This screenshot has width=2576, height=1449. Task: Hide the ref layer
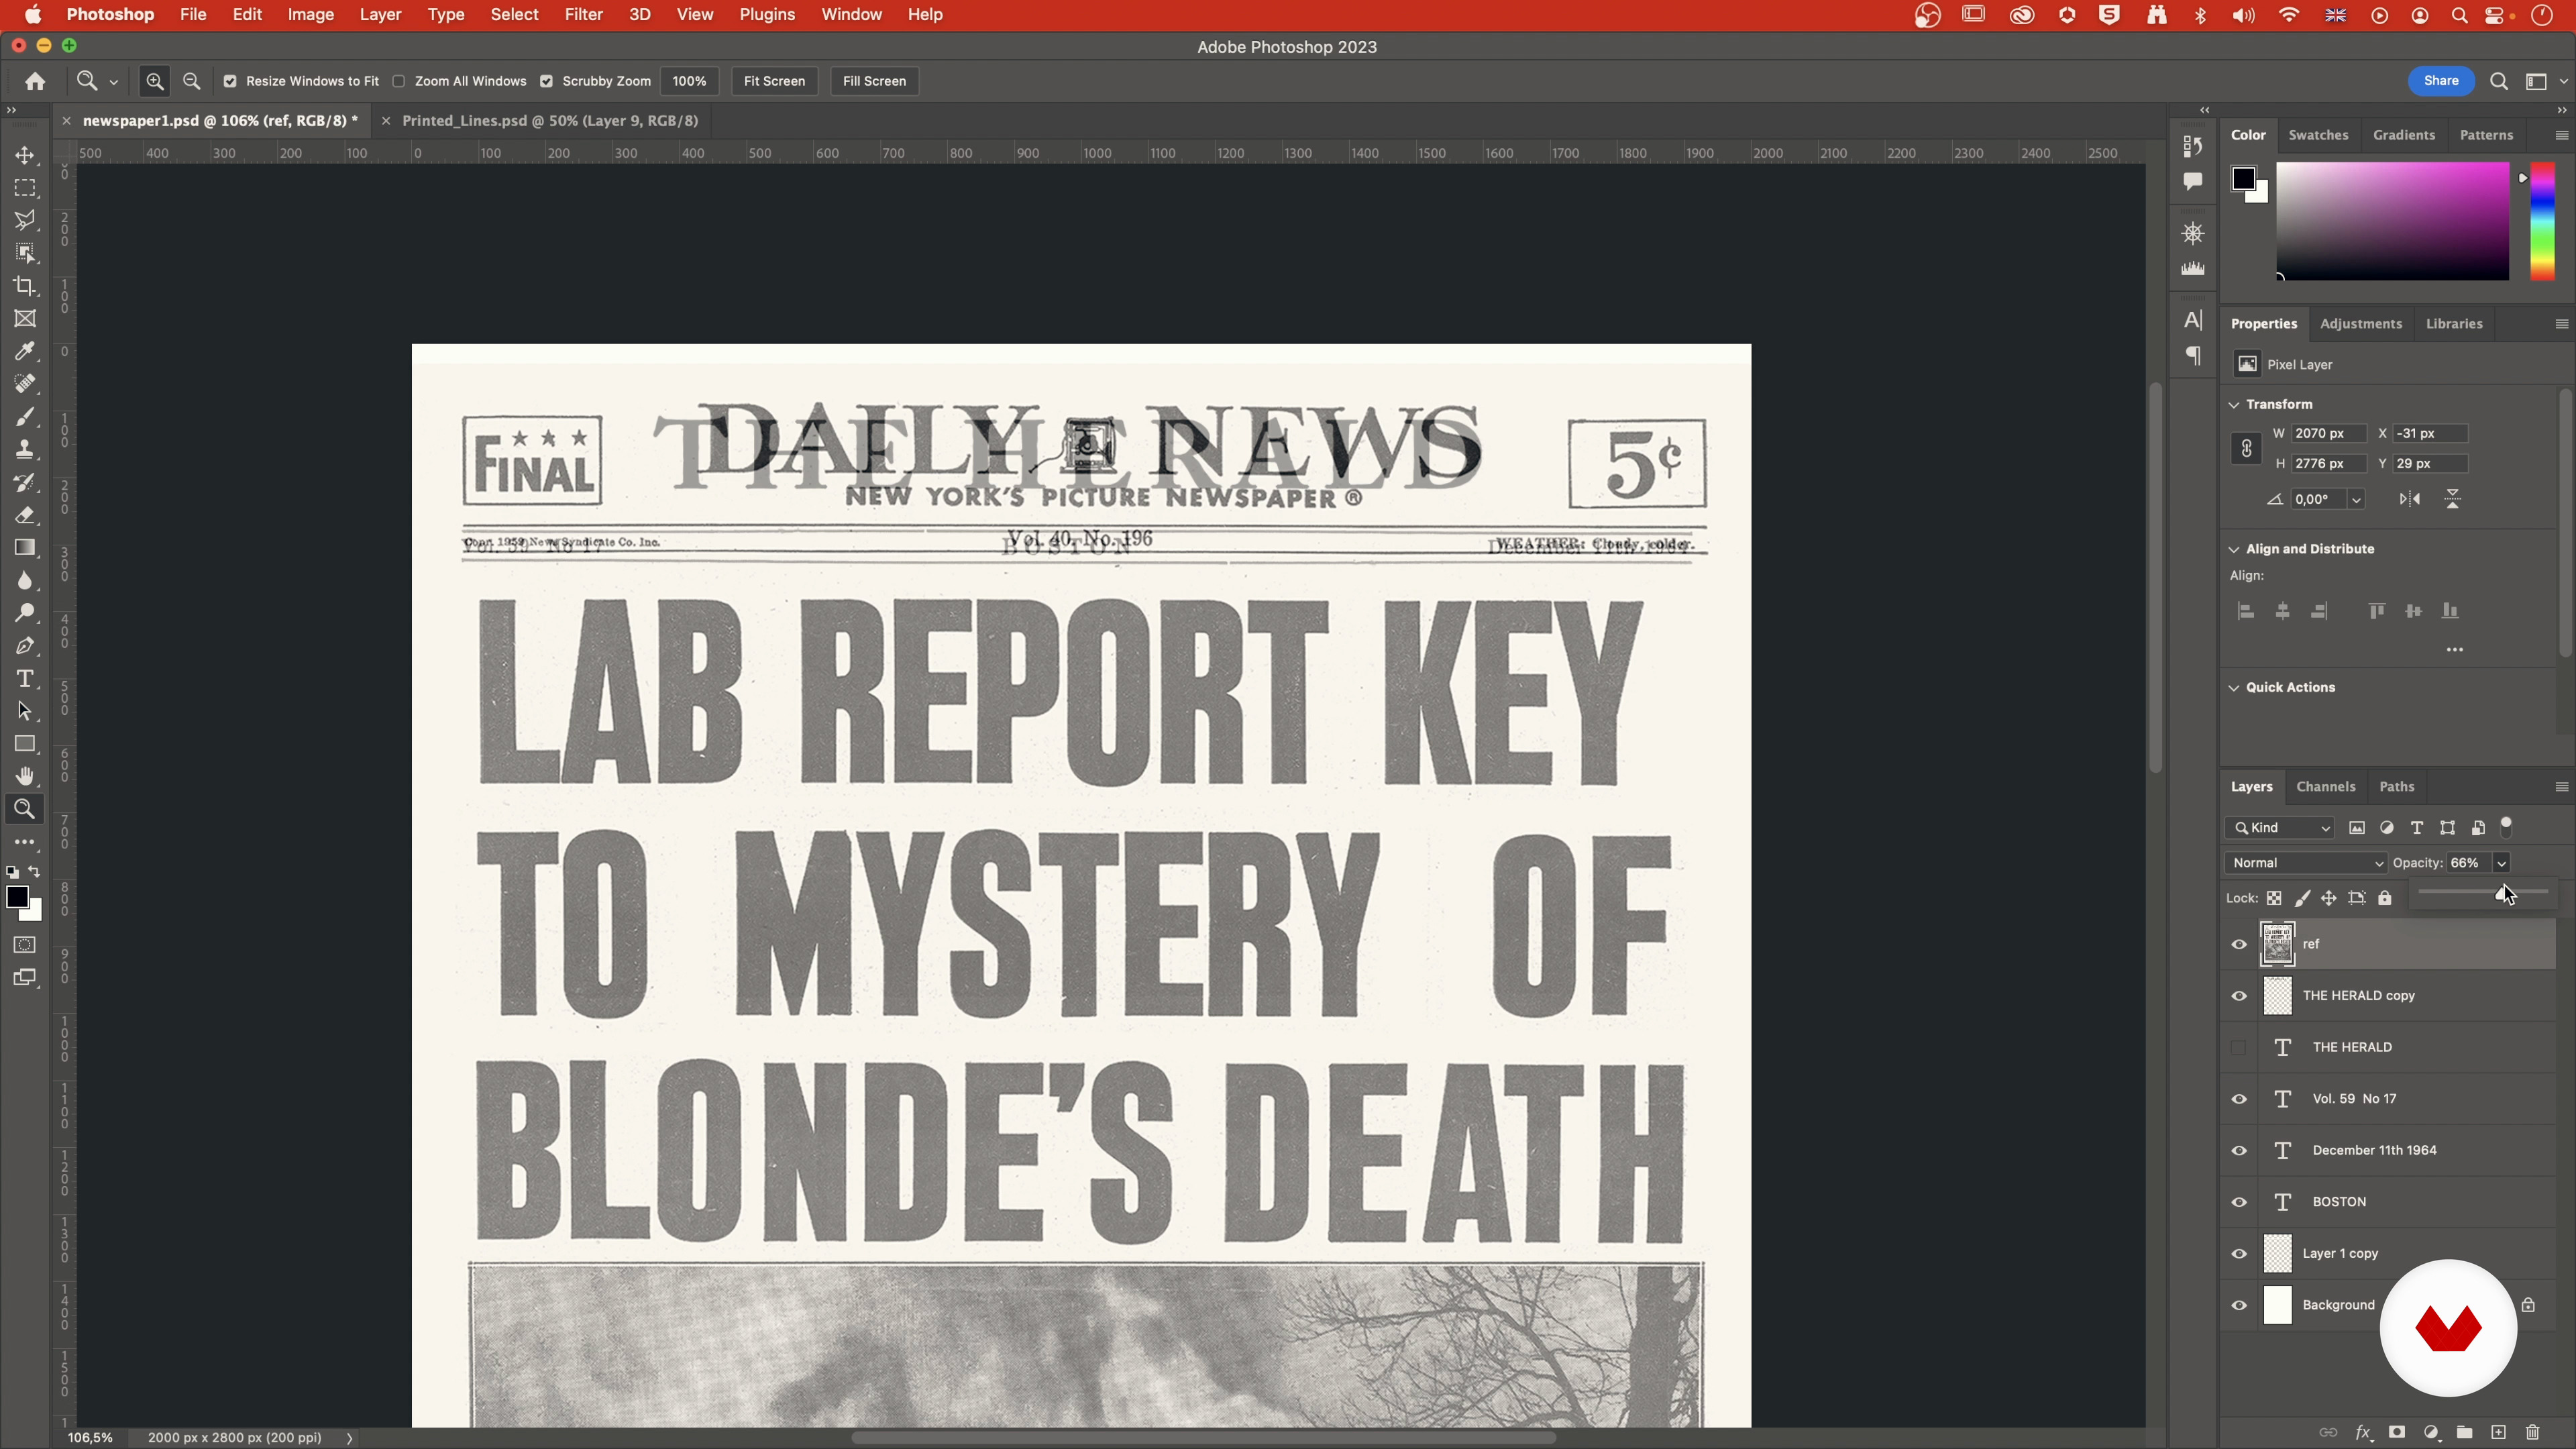tap(2239, 944)
